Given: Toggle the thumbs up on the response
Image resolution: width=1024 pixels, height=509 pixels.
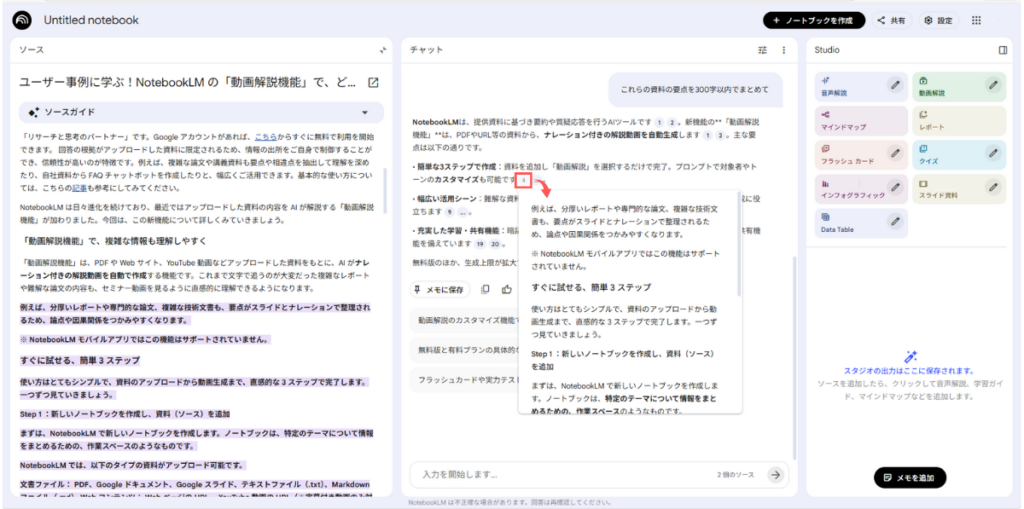Looking at the screenshot, I should (507, 289).
